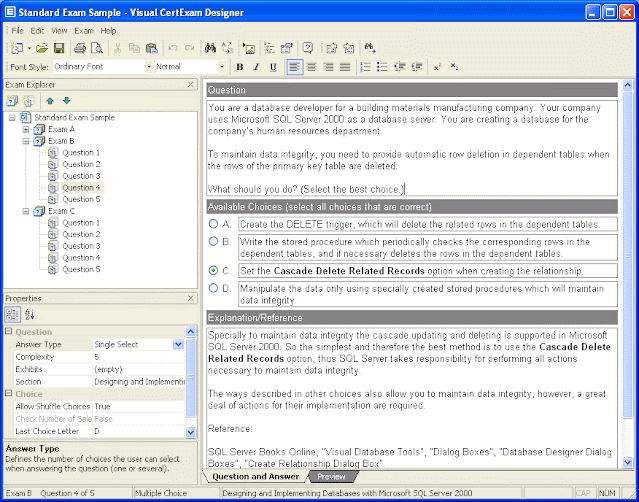Screen dimensions: 639x502
Task: Click the Insert Image icon
Action: click(249, 48)
